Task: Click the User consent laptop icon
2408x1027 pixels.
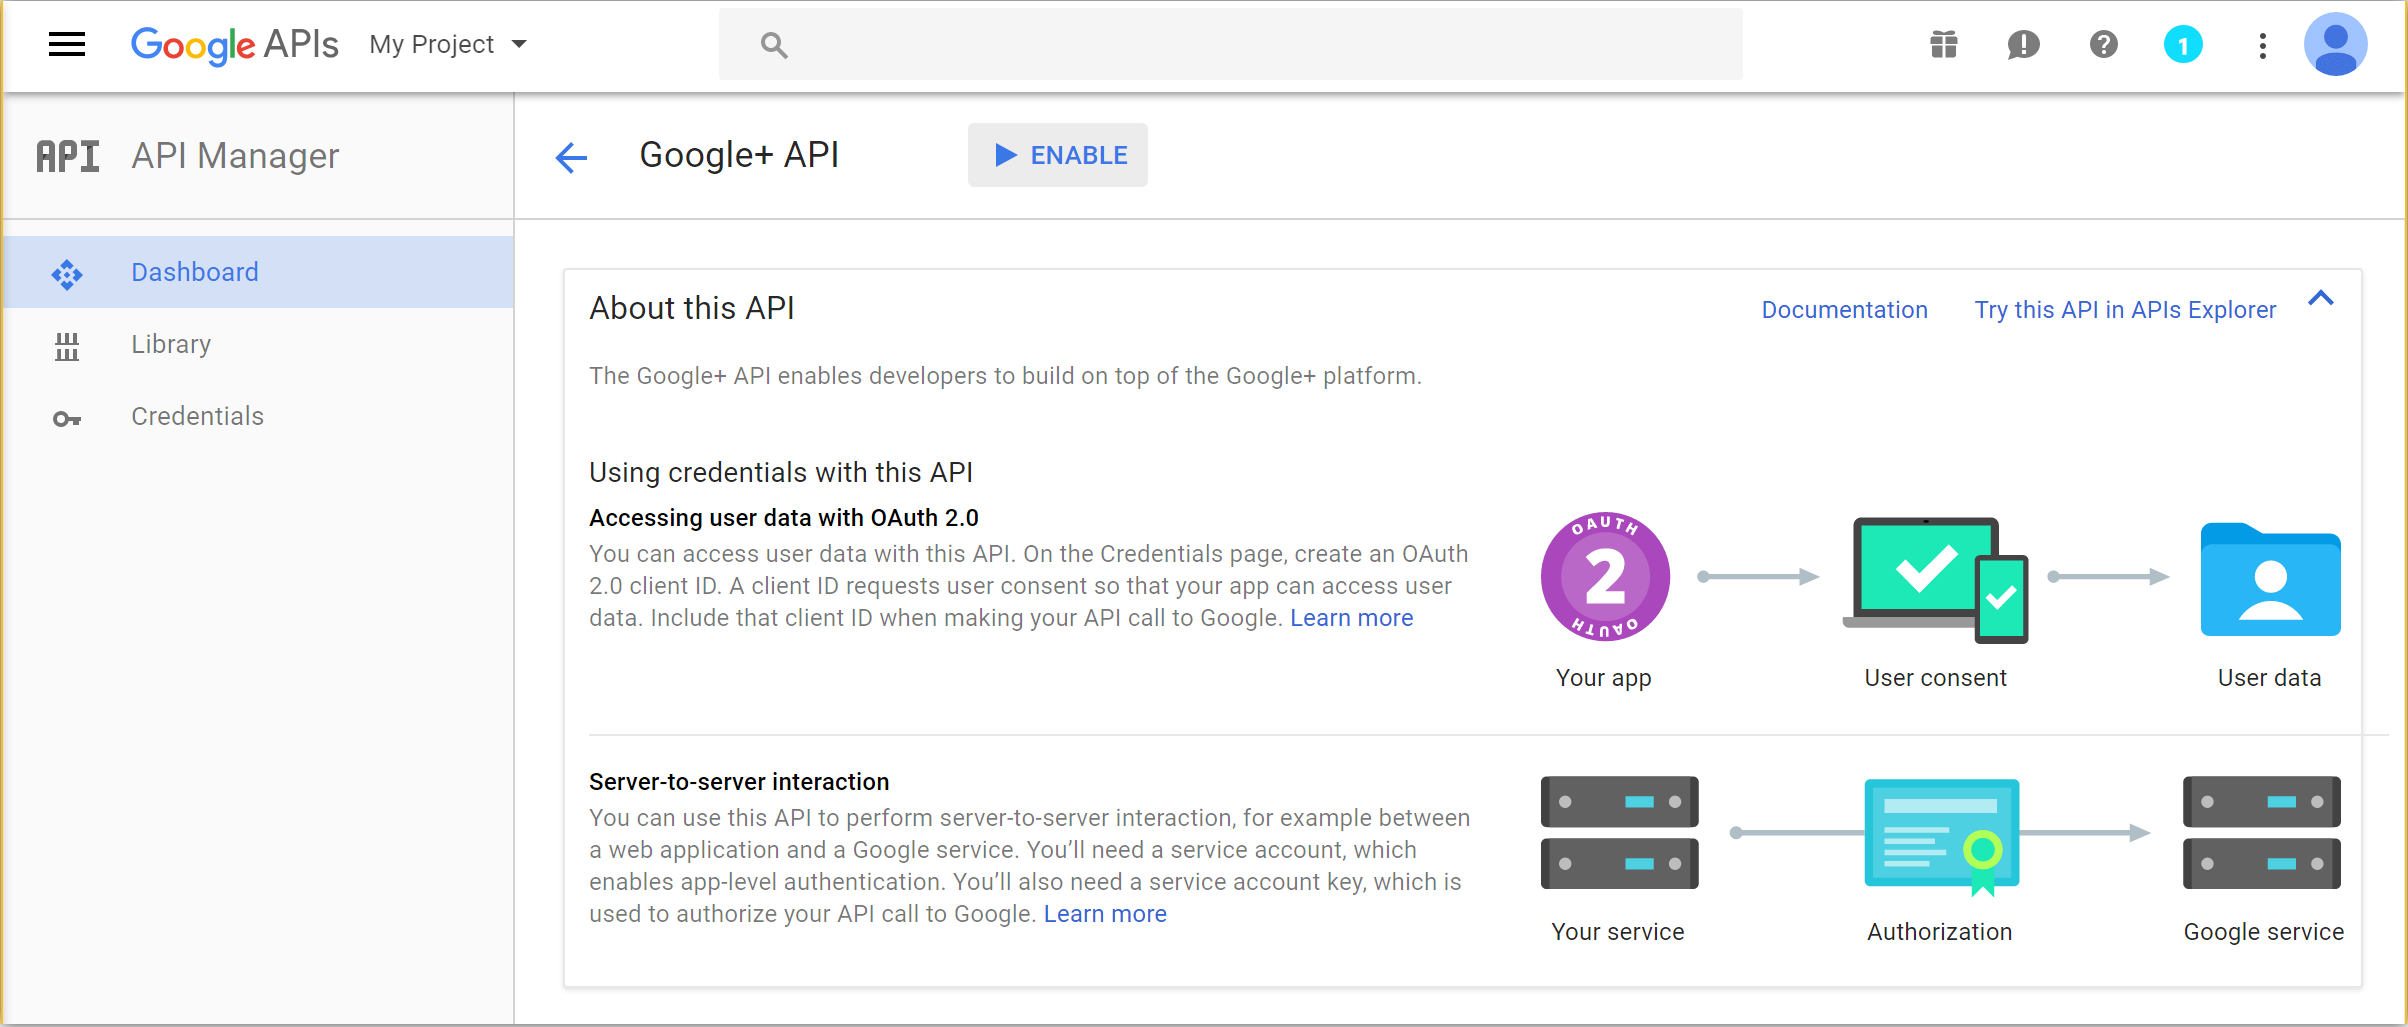Action: click(x=1936, y=580)
